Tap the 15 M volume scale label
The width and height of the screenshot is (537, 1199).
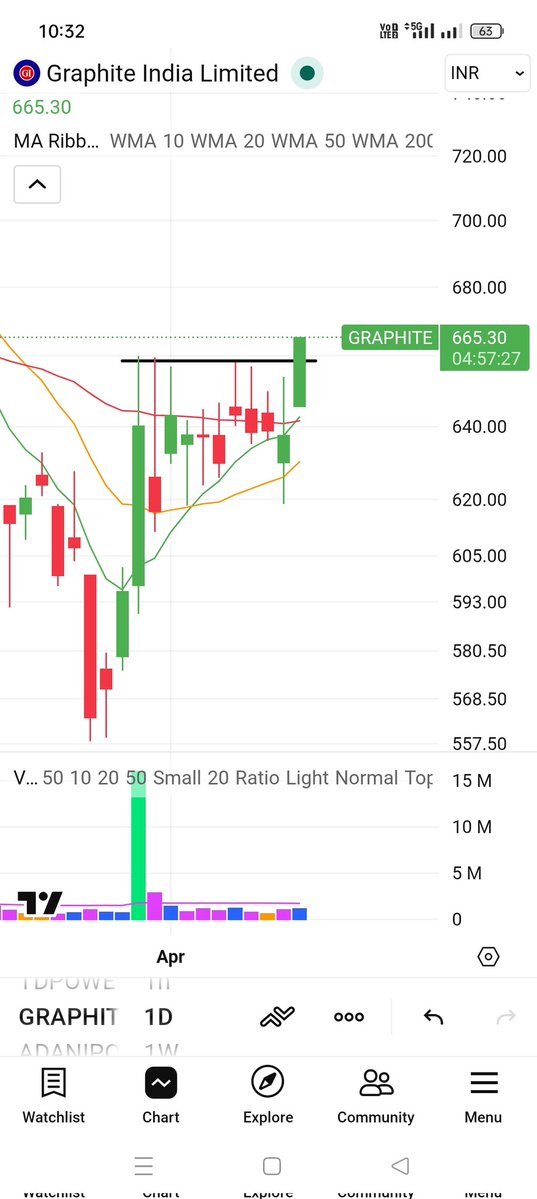(x=472, y=781)
